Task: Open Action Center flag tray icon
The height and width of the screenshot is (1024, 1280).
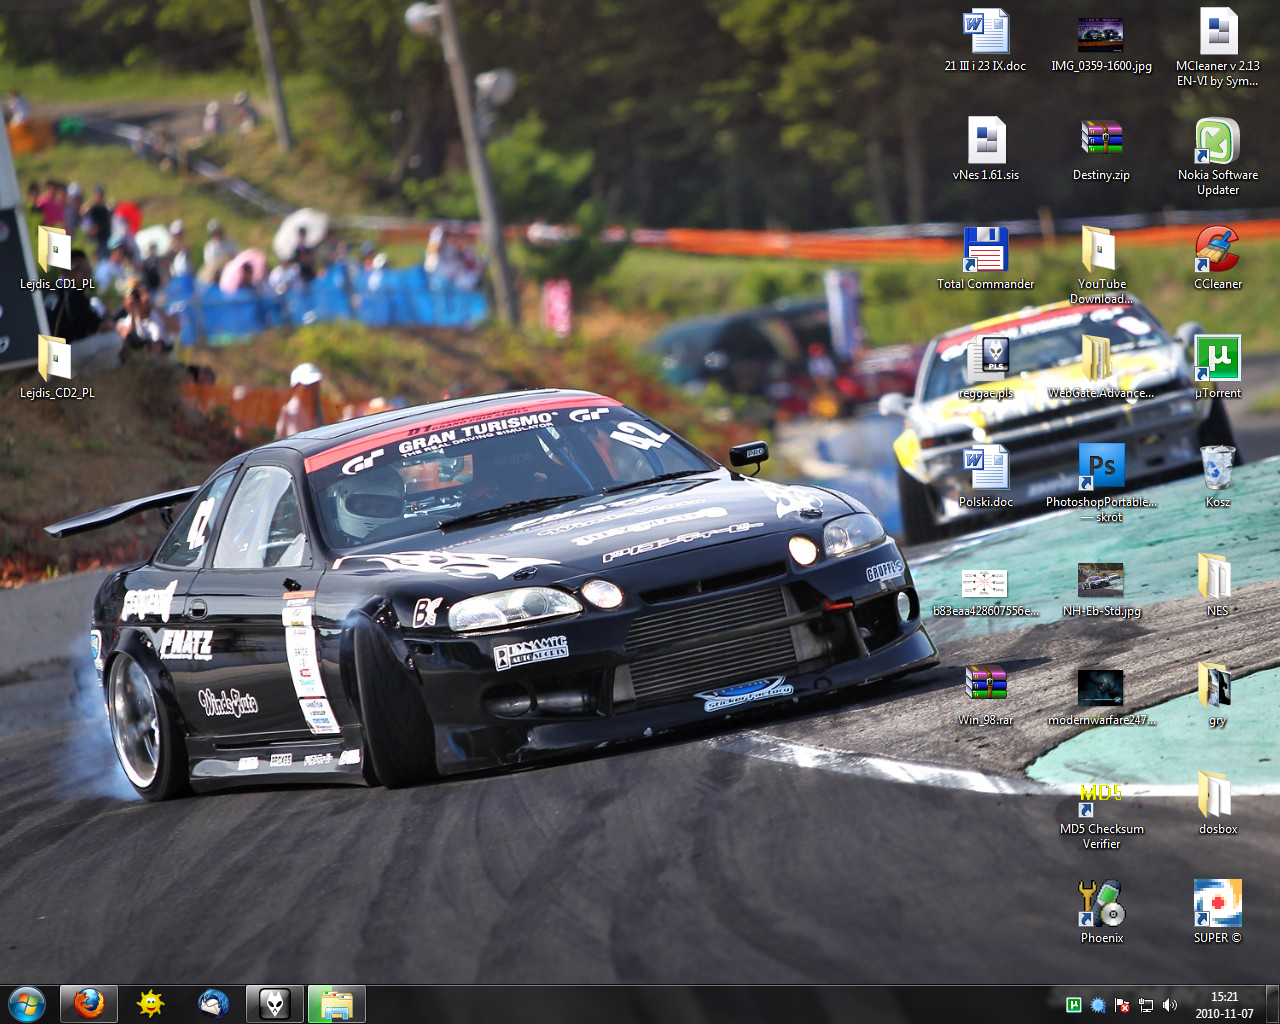Action: (1122, 1005)
